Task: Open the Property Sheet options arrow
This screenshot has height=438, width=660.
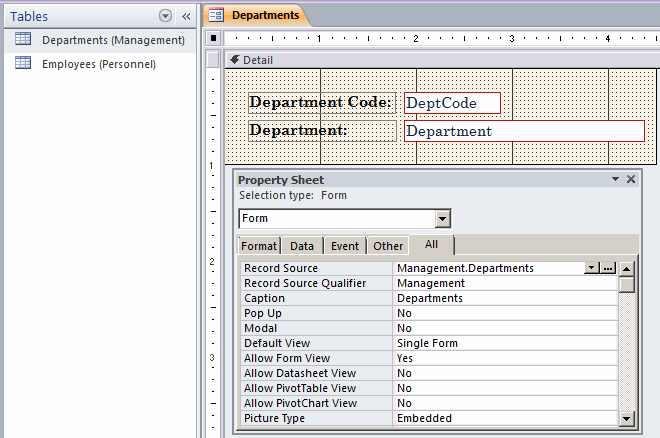Action: point(615,179)
